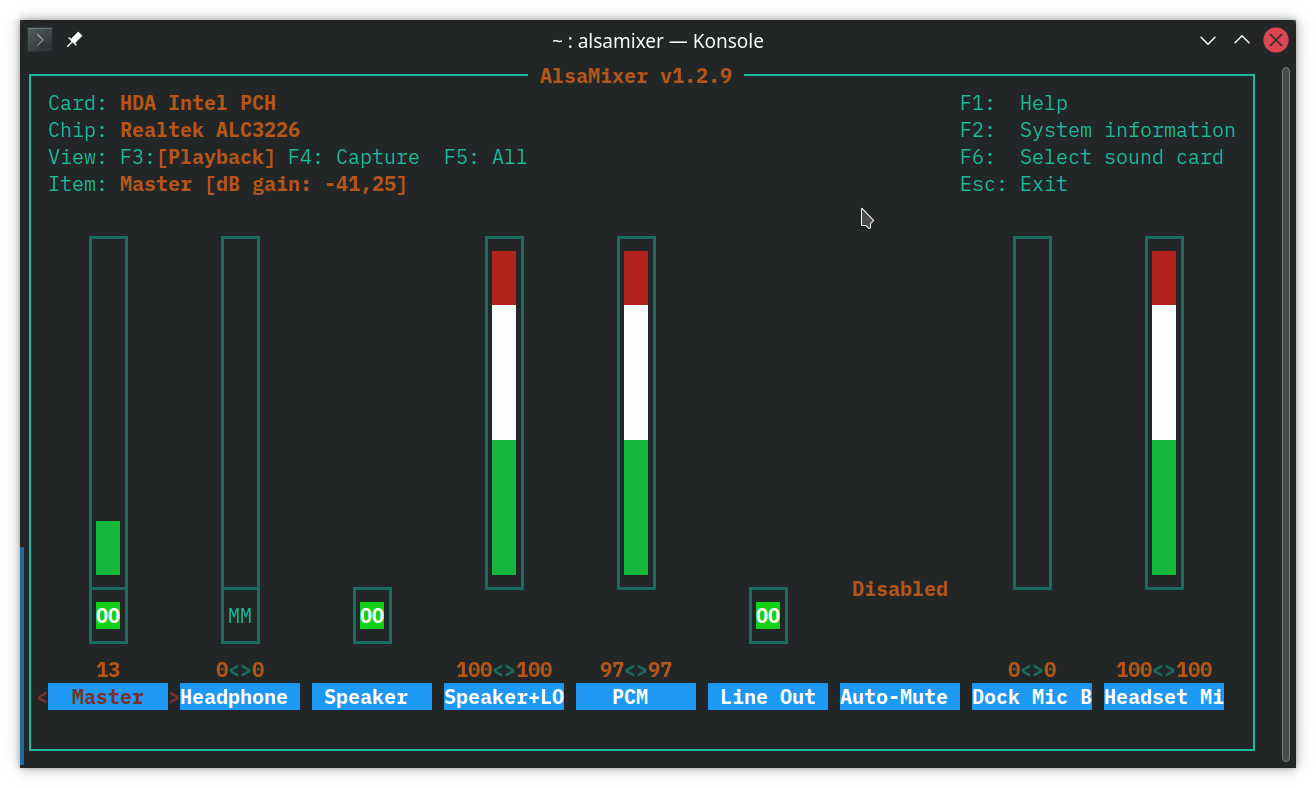
Task: Click F6 Select sound card entry
Action: tap(1092, 157)
